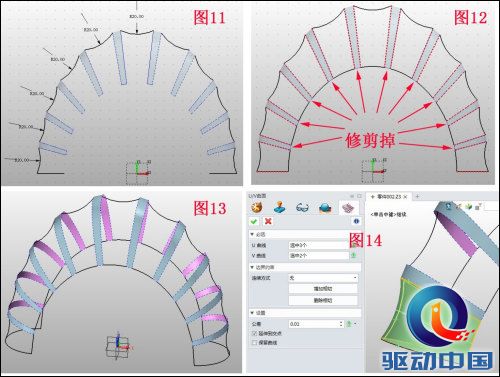
Task: Collapse the settings section at bottom
Action: (252, 313)
